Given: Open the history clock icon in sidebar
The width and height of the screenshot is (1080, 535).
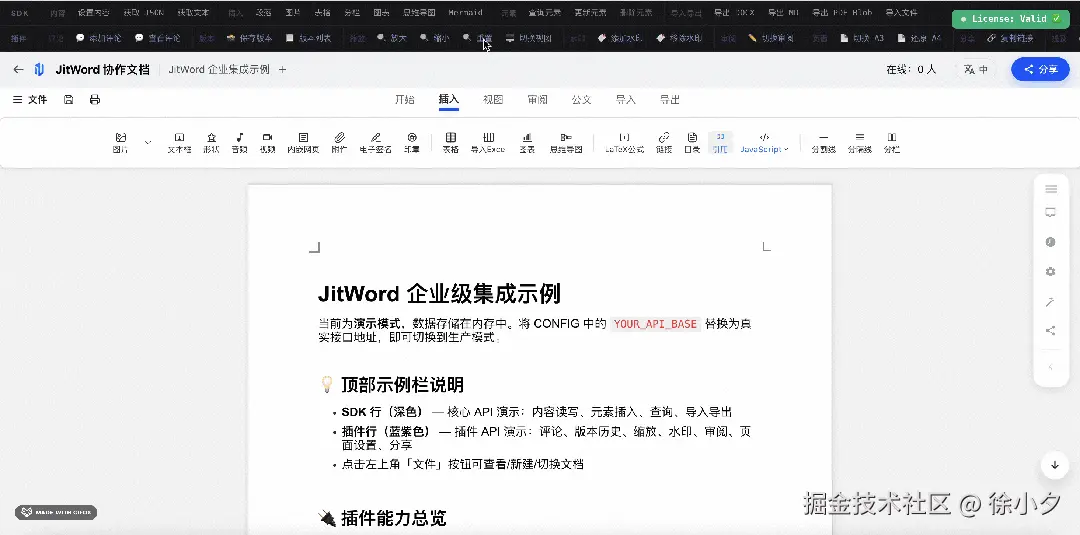Looking at the screenshot, I should pos(1050,242).
